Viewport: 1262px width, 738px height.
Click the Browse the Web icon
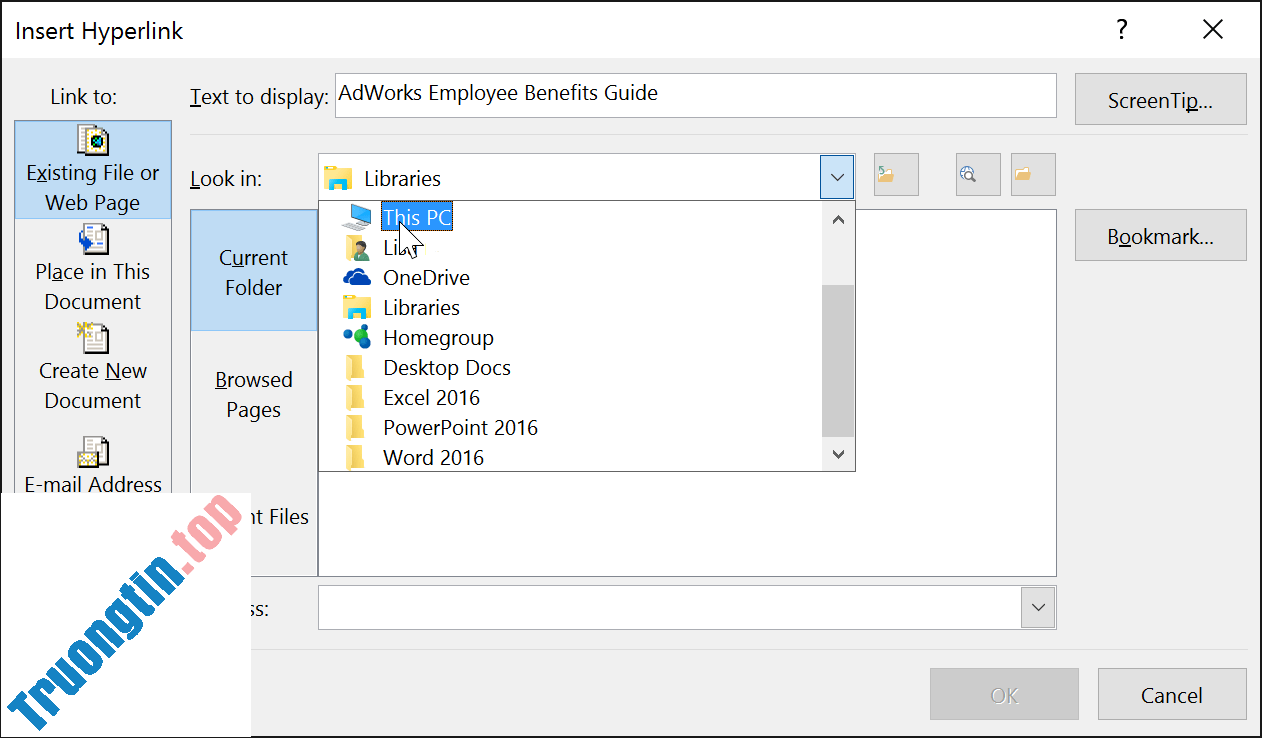click(977, 174)
